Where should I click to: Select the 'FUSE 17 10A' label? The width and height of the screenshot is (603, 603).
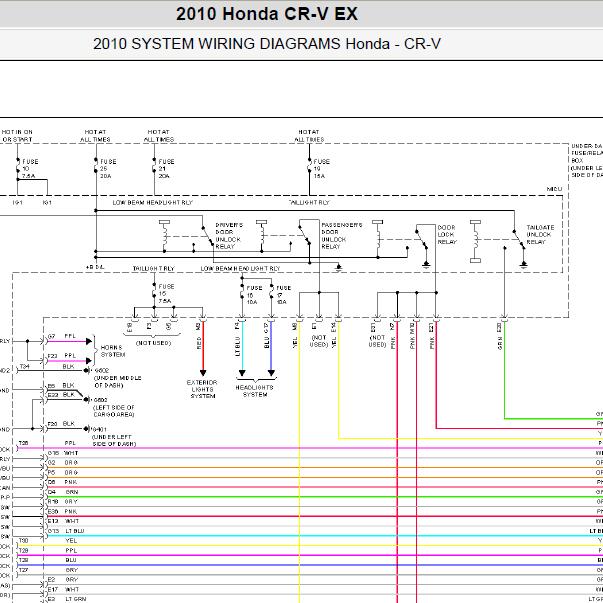(x=283, y=295)
